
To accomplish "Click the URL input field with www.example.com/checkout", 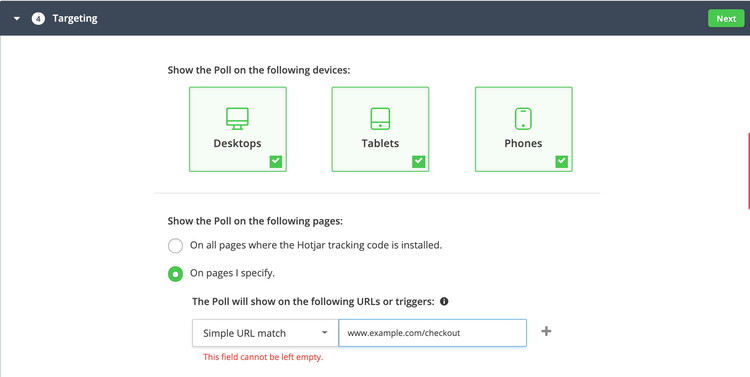I will 432,333.
